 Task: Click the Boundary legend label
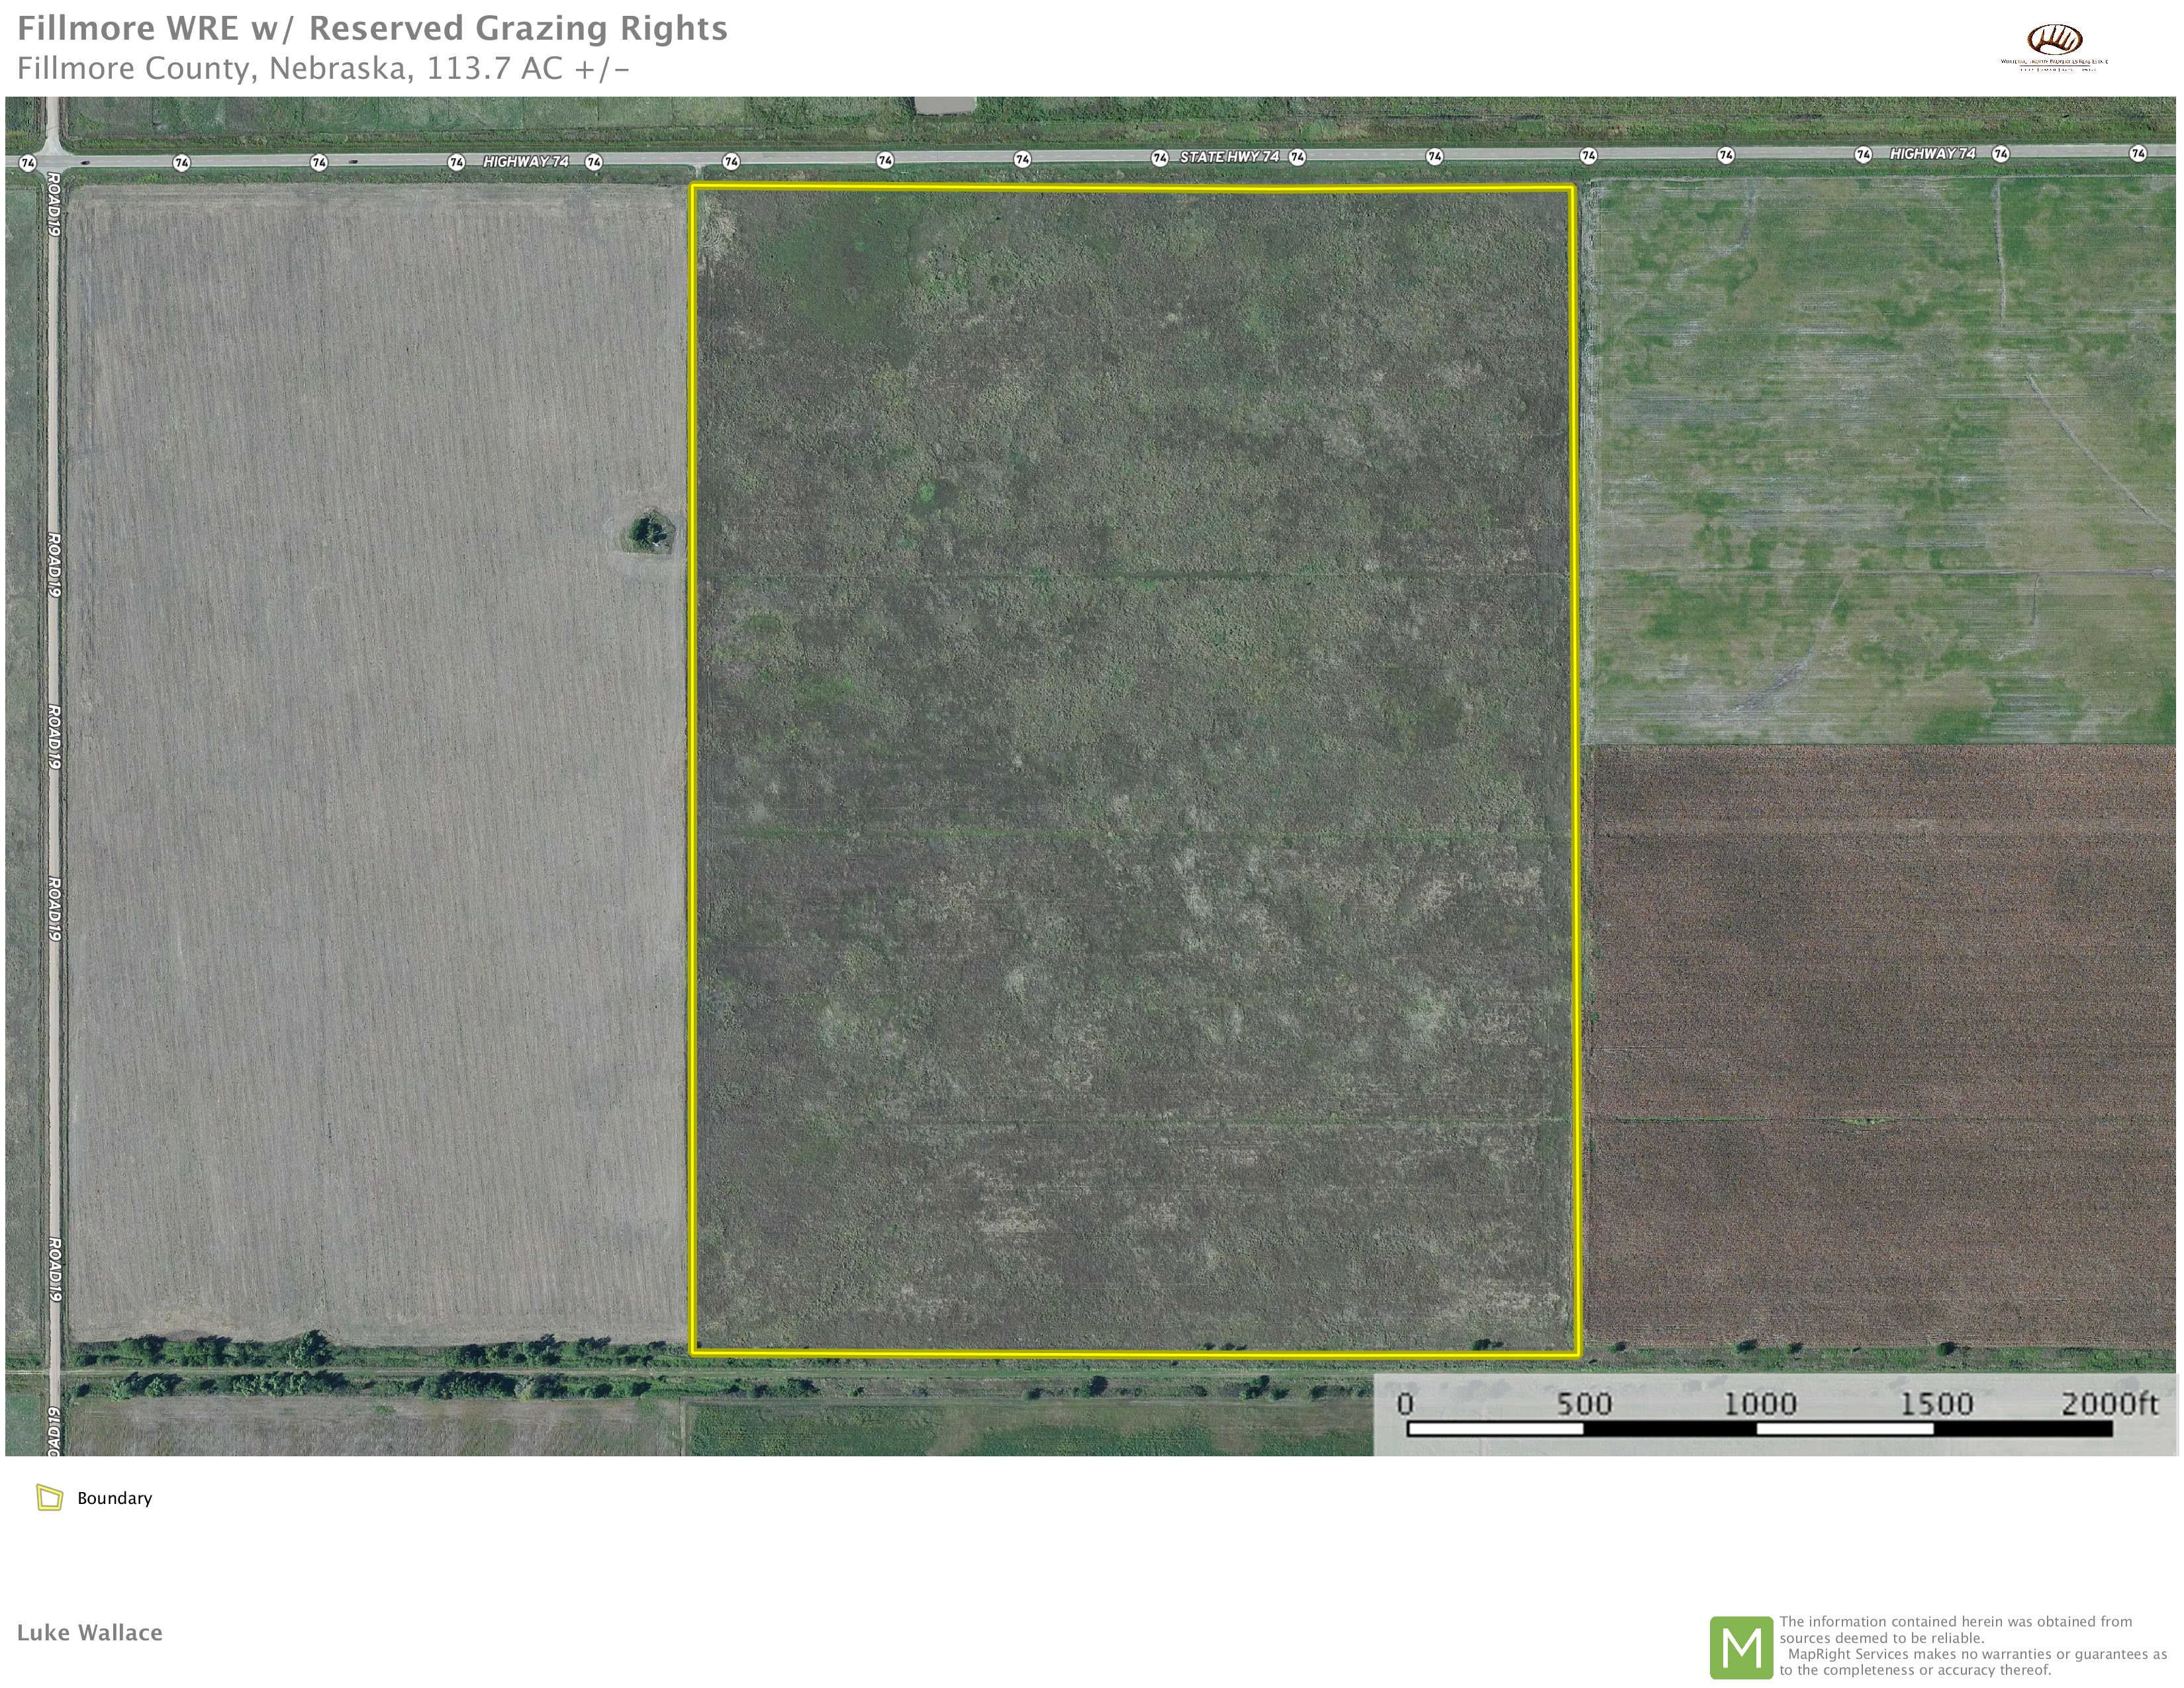[x=114, y=1498]
